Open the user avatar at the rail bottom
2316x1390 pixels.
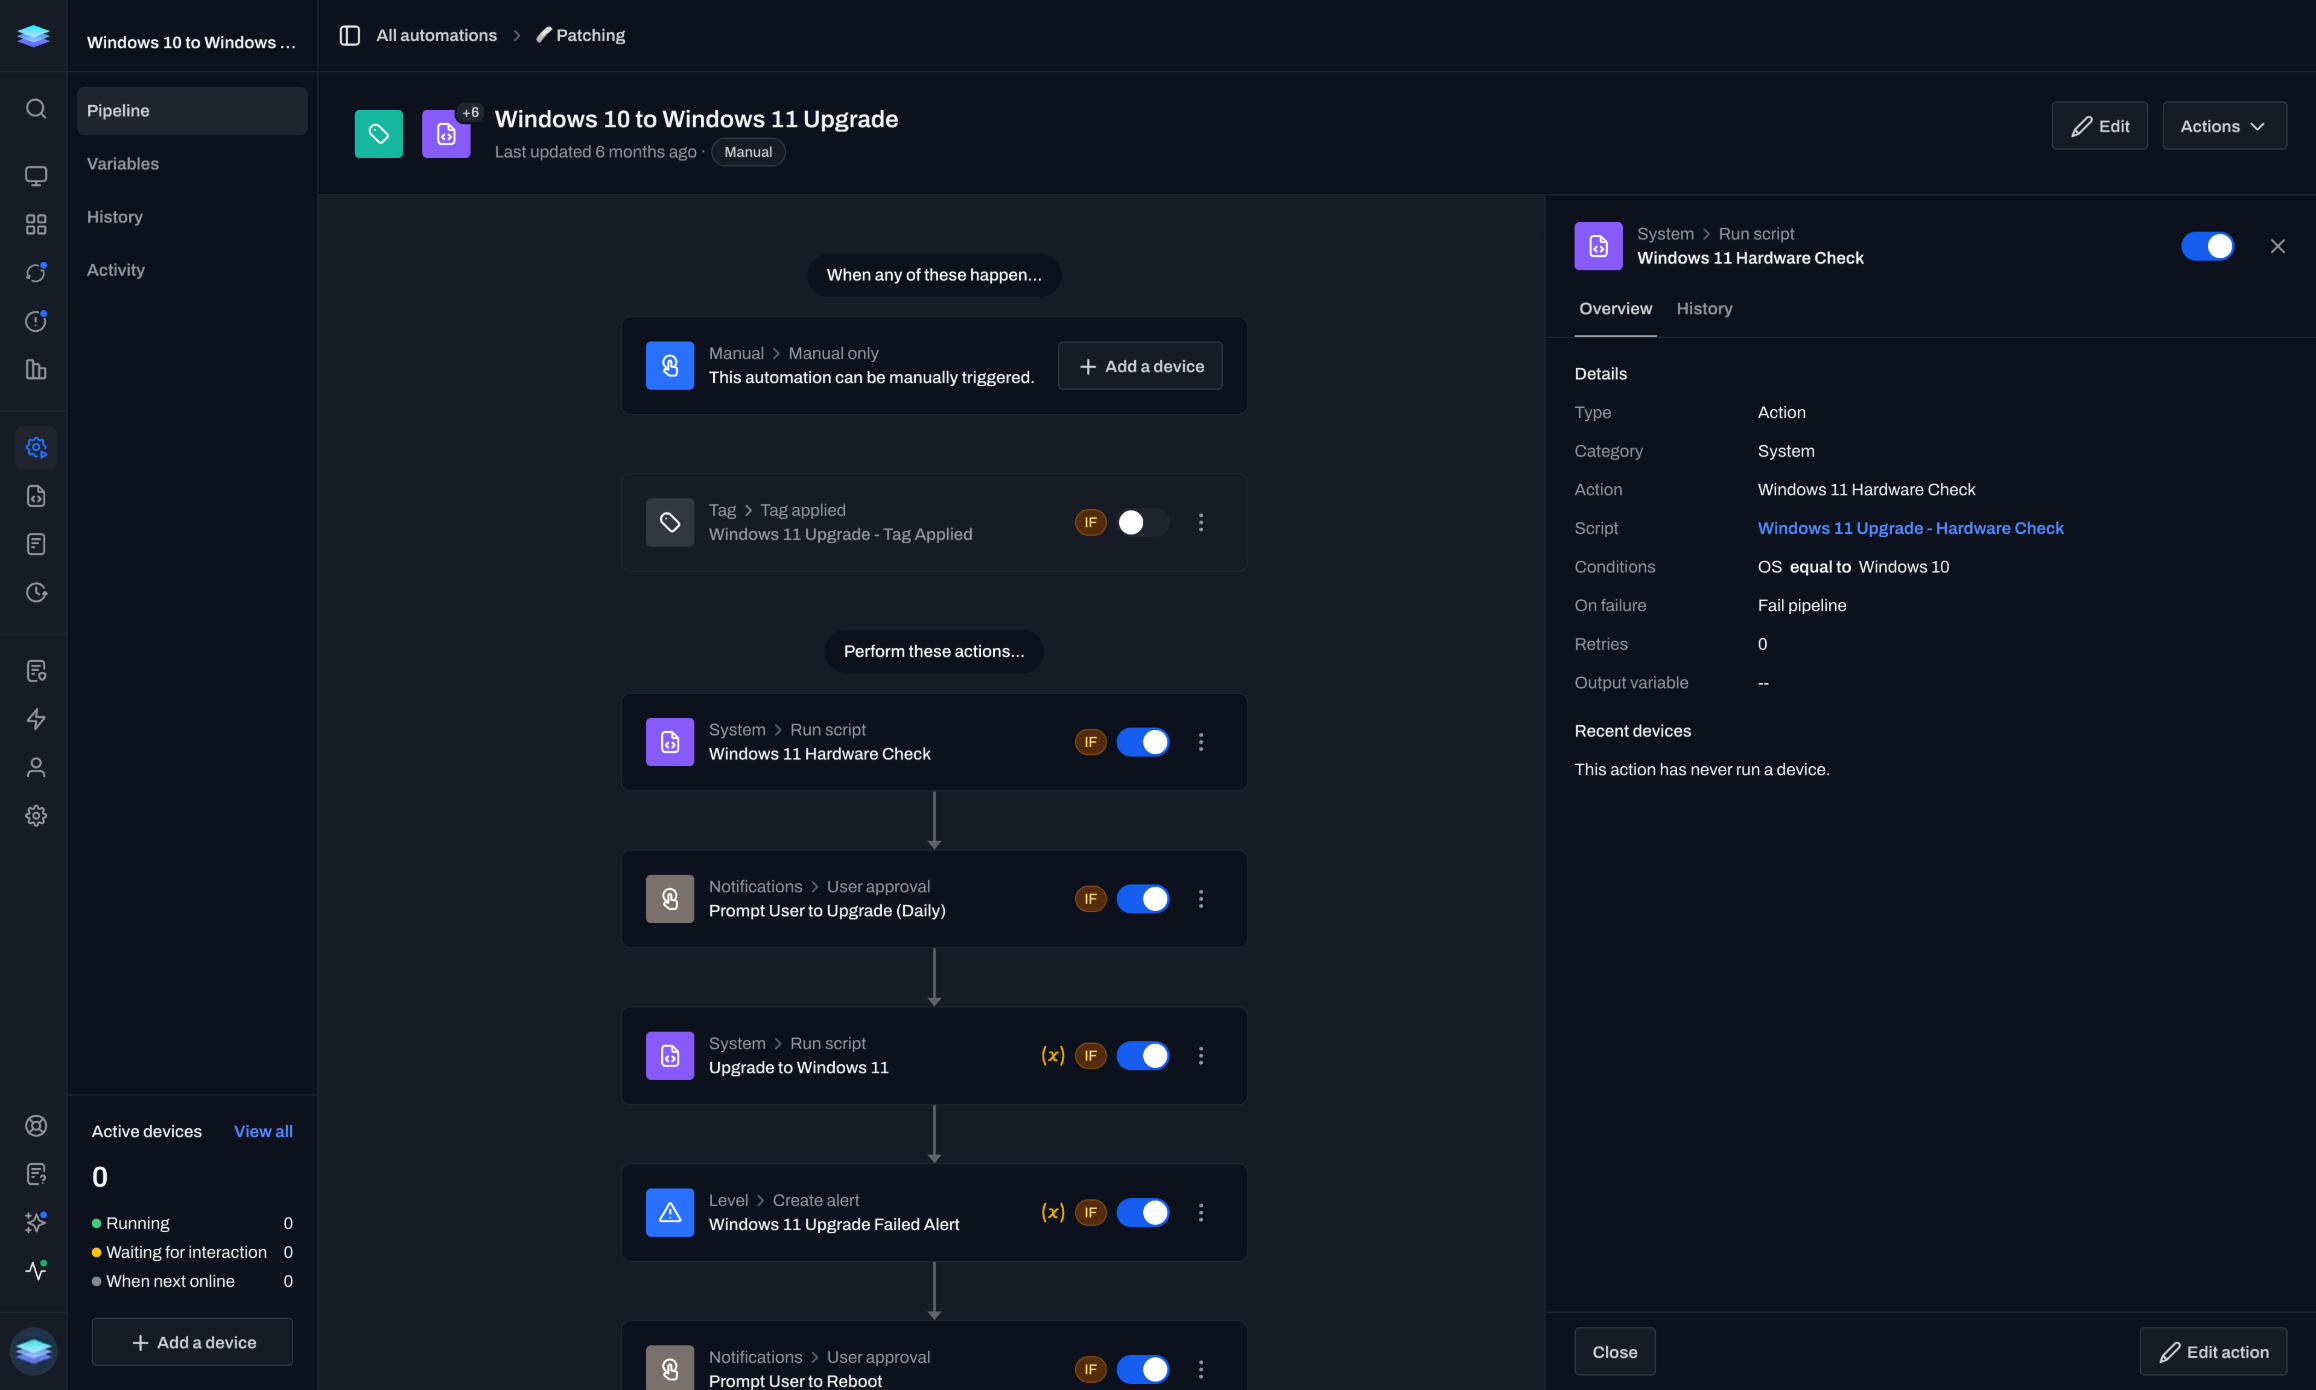tap(34, 1351)
